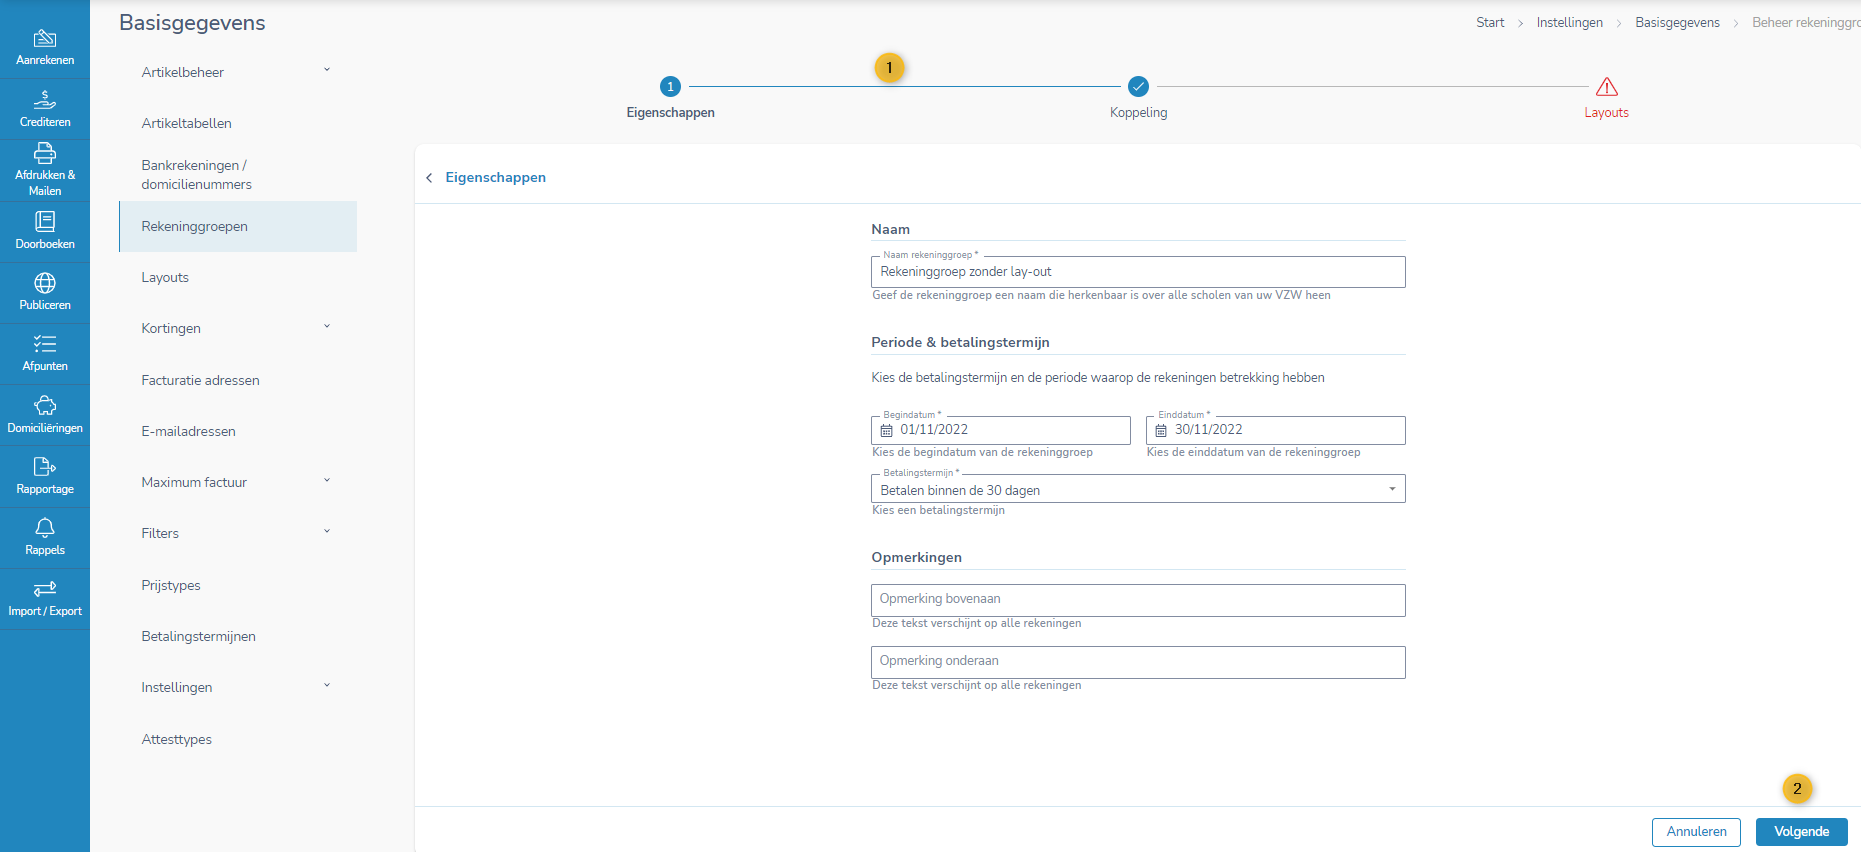This screenshot has height=852, width=1861.
Task: Open Attesttypes menu item
Action: pyautogui.click(x=176, y=739)
